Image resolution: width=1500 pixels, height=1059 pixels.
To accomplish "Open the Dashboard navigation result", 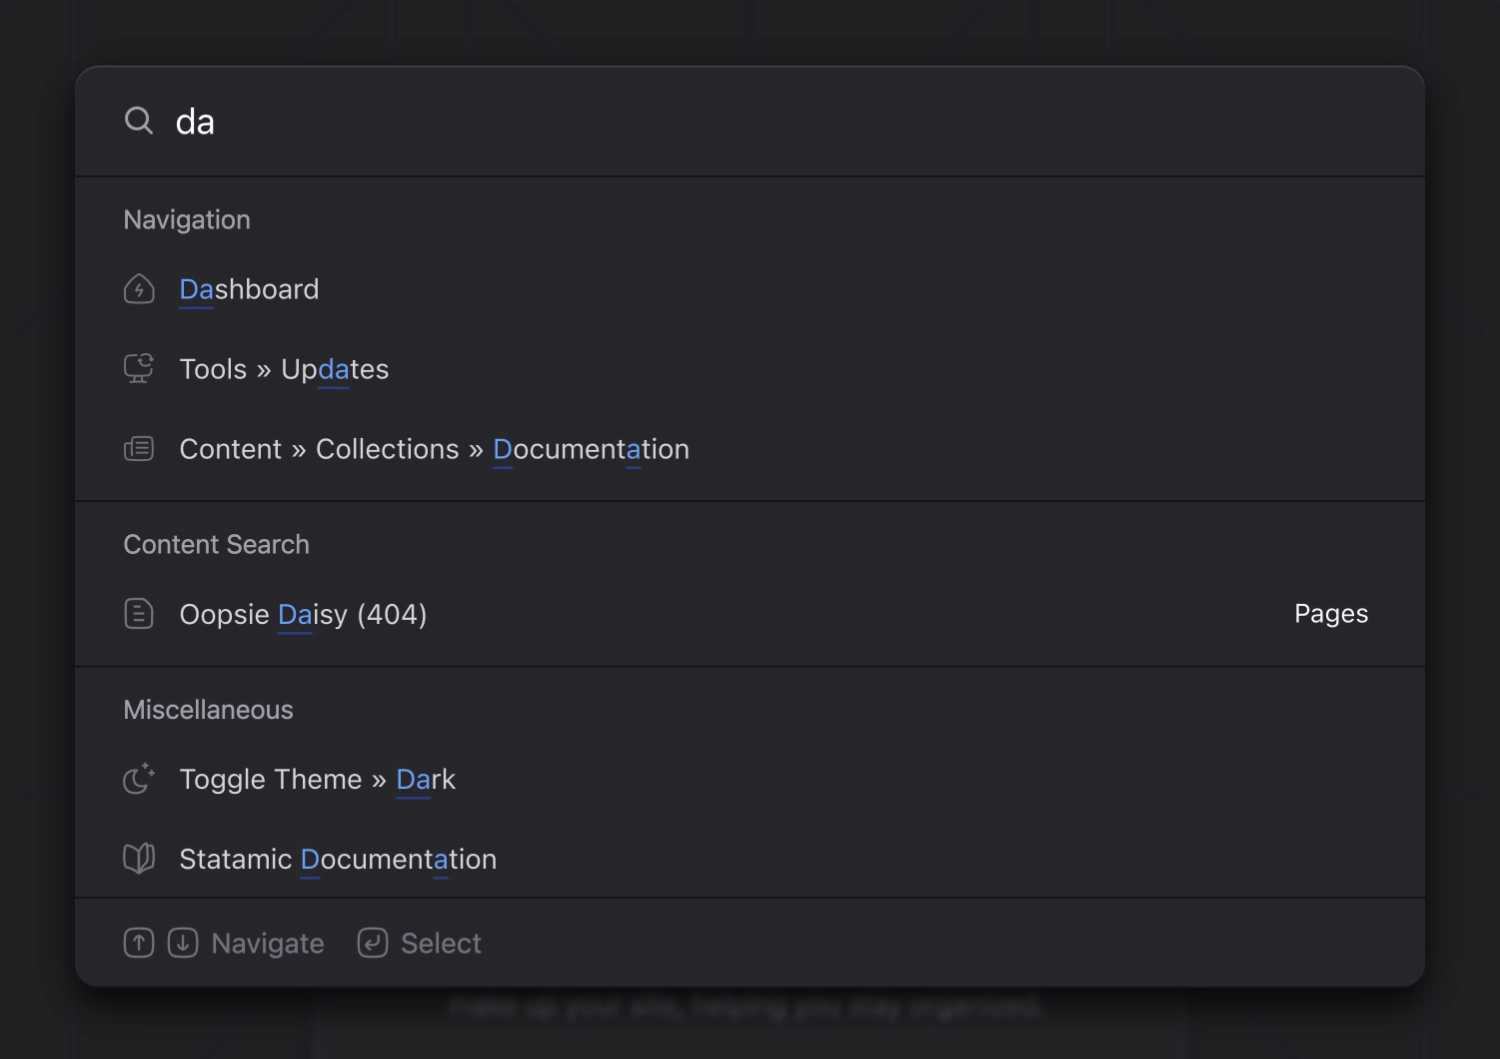I will click(x=249, y=289).
